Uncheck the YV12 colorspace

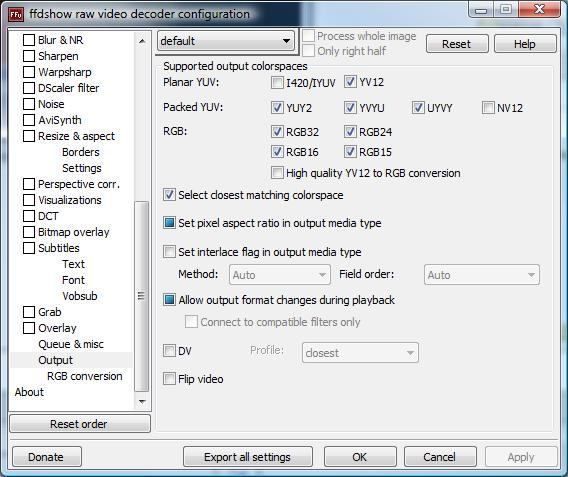[x=350, y=82]
